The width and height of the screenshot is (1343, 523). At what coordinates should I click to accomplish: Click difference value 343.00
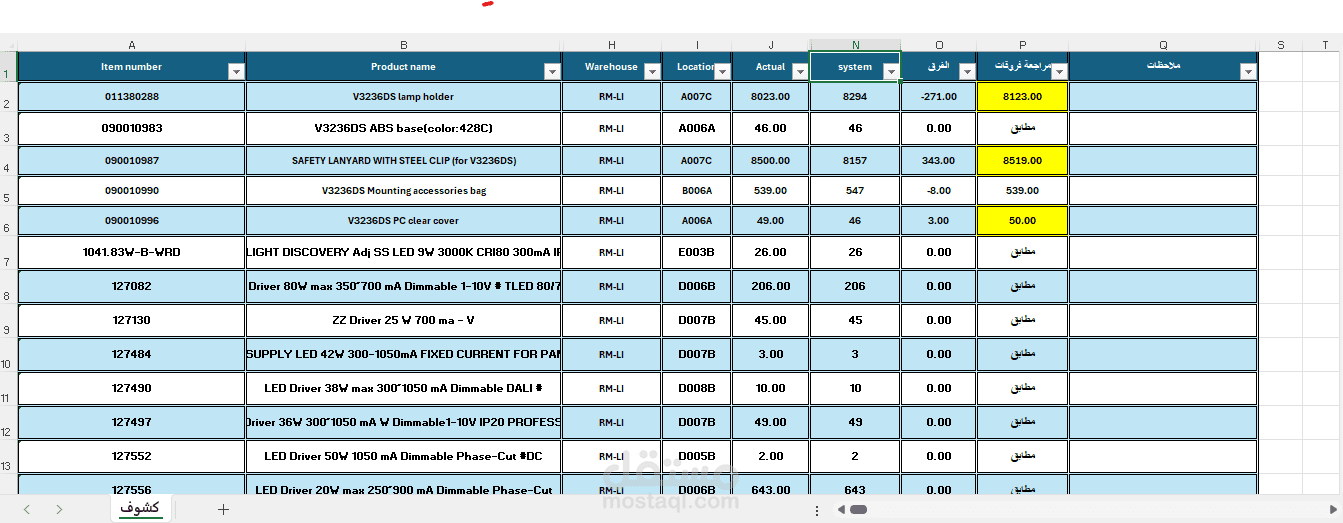click(939, 160)
